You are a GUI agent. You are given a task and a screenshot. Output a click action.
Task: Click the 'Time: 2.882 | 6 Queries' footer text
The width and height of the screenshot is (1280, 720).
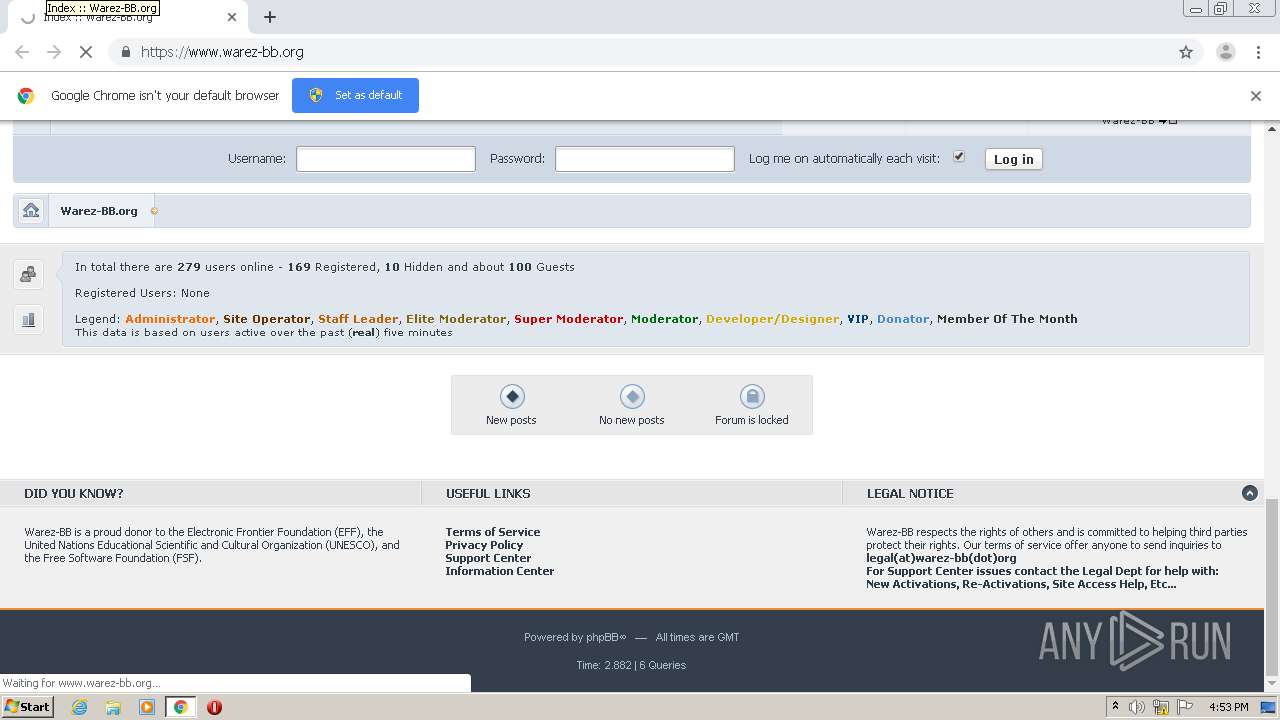pyautogui.click(x=631, y=665)
